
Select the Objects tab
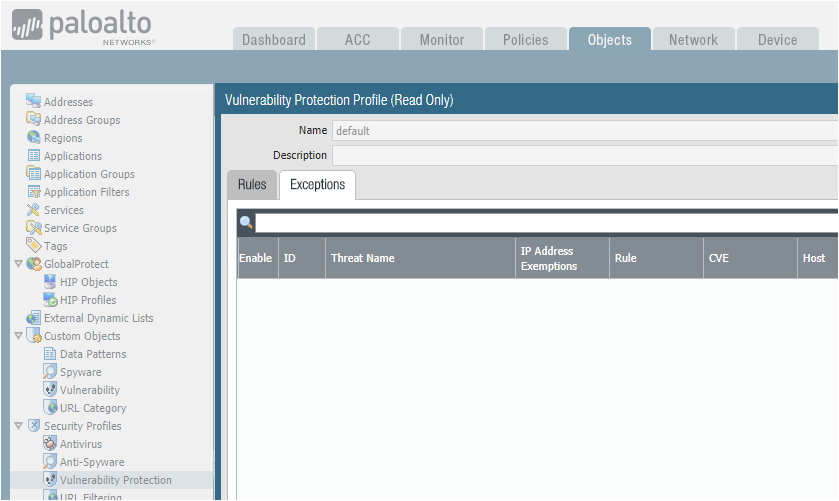point(610,39)
